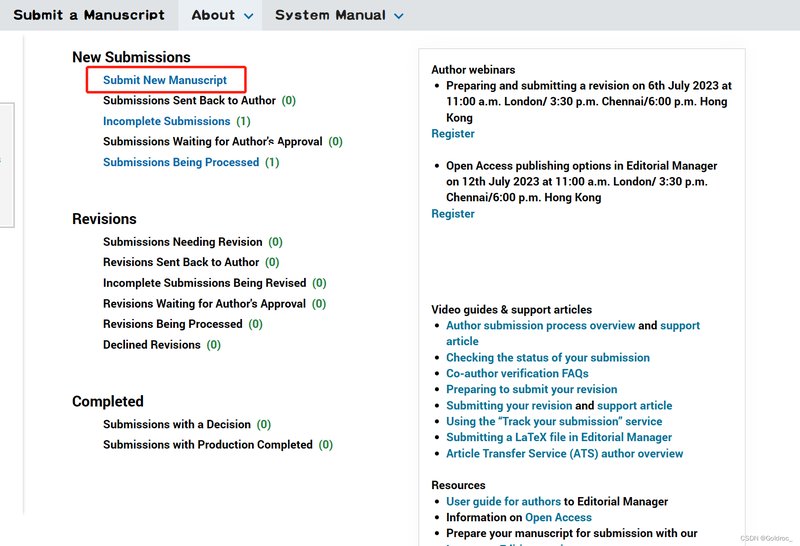Open the Track your submission service article
The width and height of the screenshot is (800, 546).
coord(554,422)
